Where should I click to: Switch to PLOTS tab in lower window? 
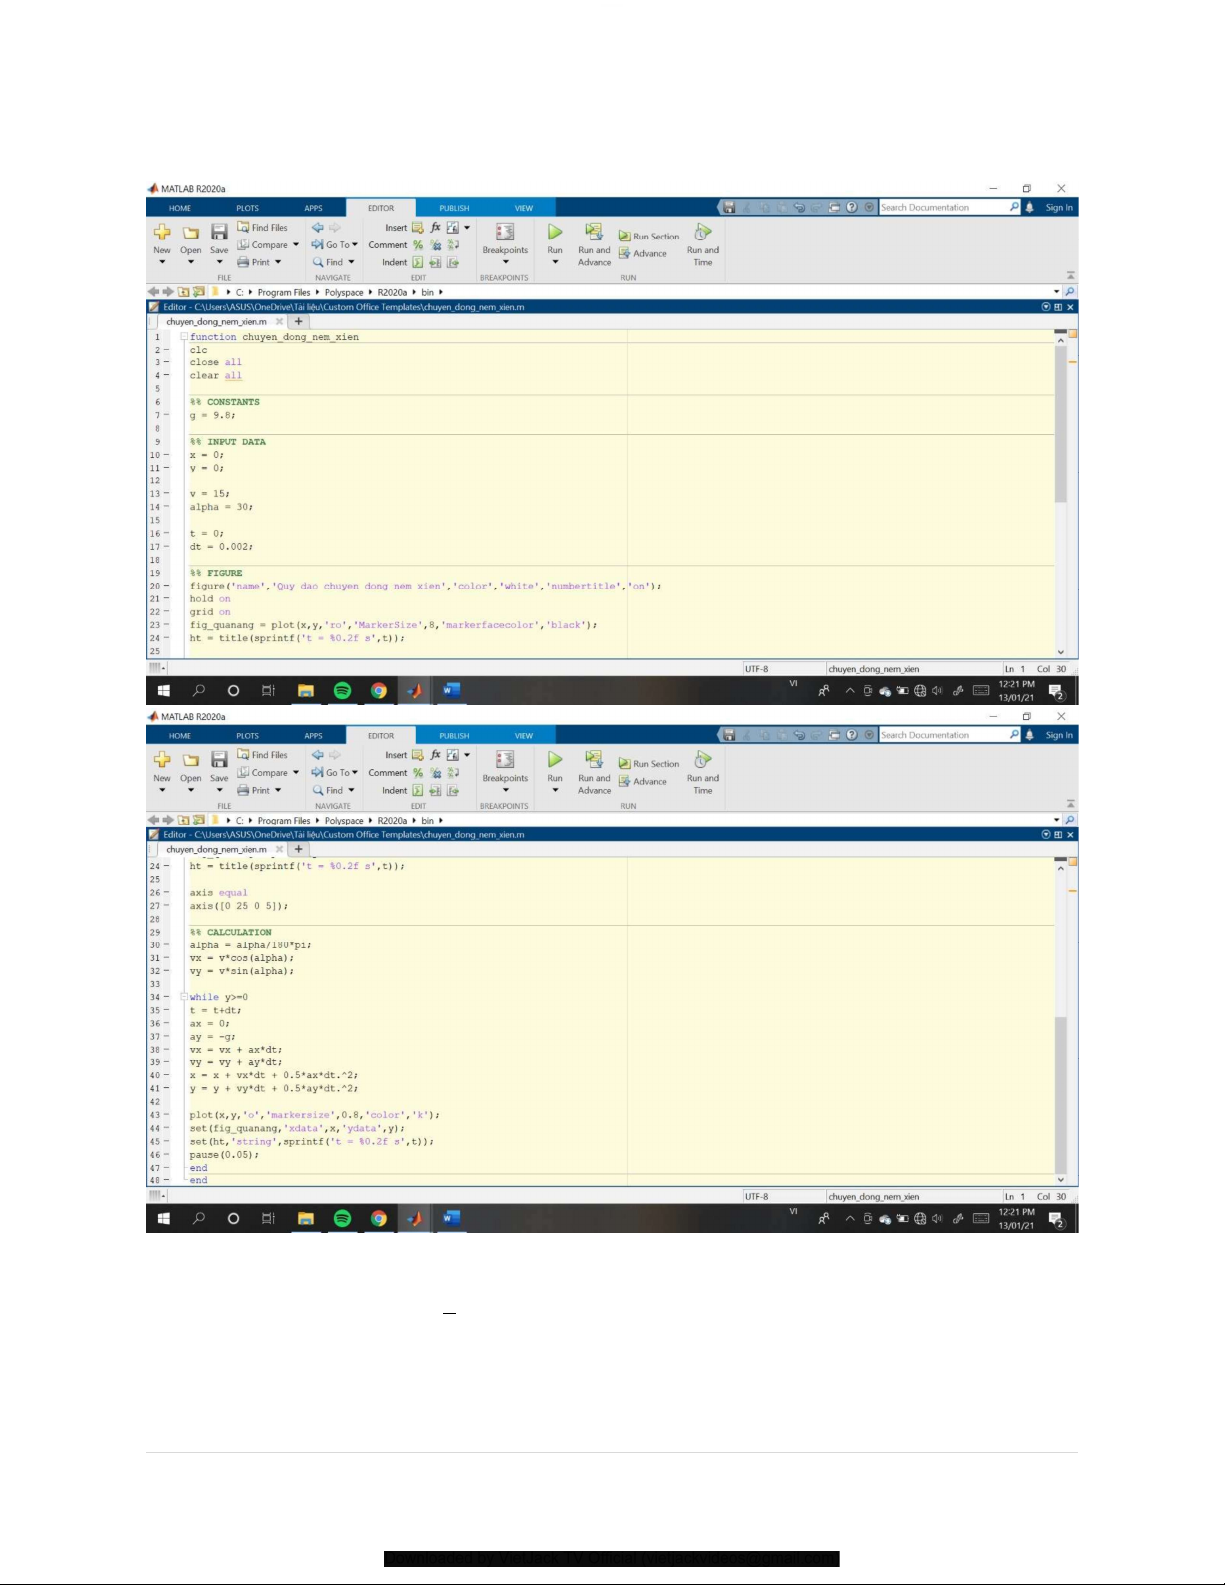[247, 736]
